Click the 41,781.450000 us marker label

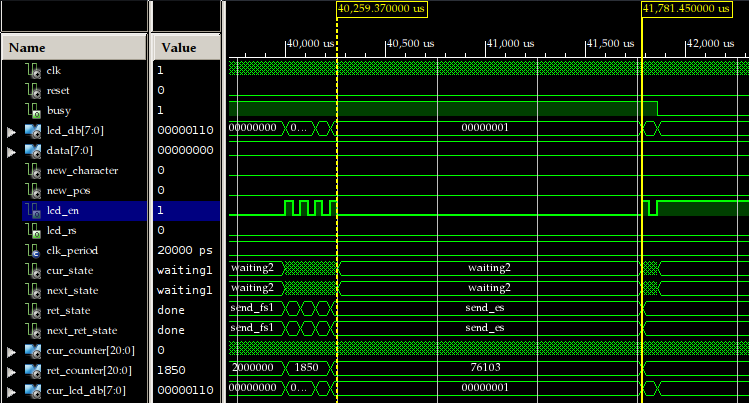tap(686, 8)
